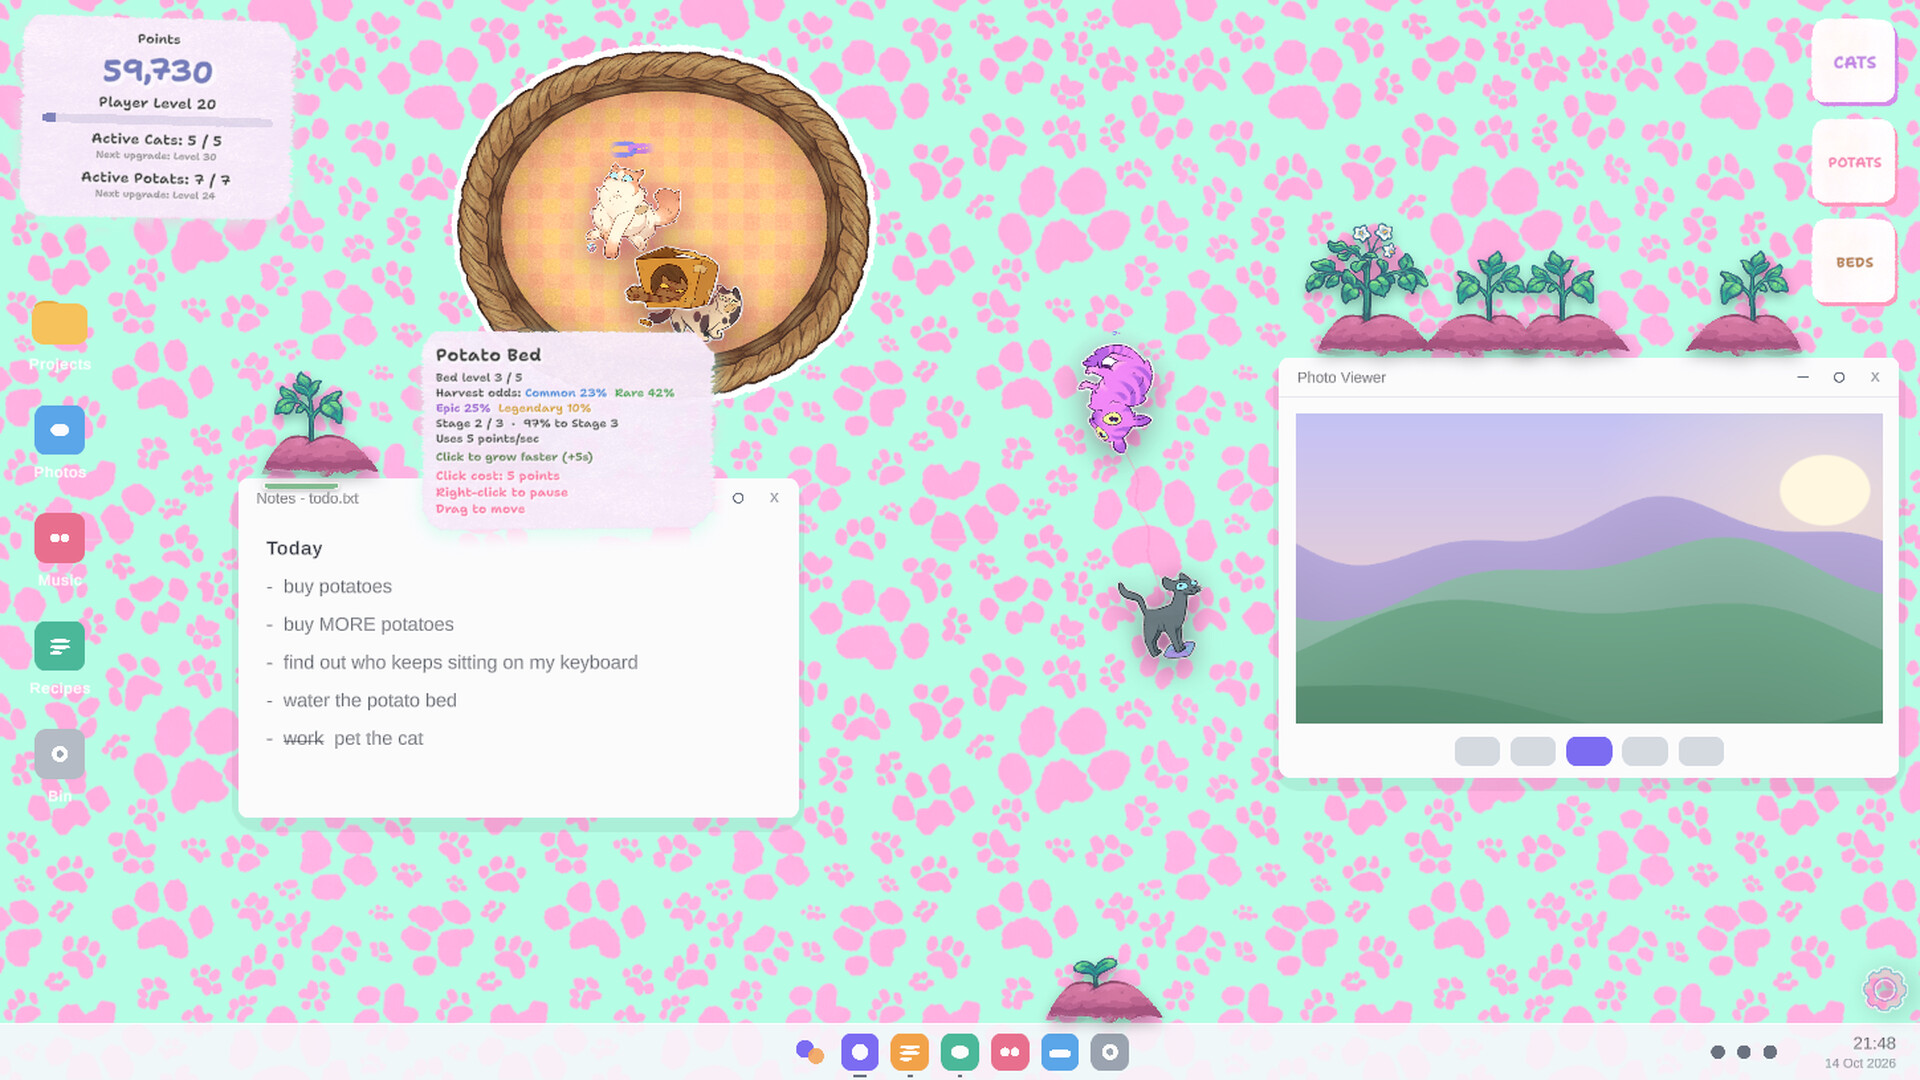
Task: Select the highlighted purple photo thumbnail
Action: click(1589, 751)
